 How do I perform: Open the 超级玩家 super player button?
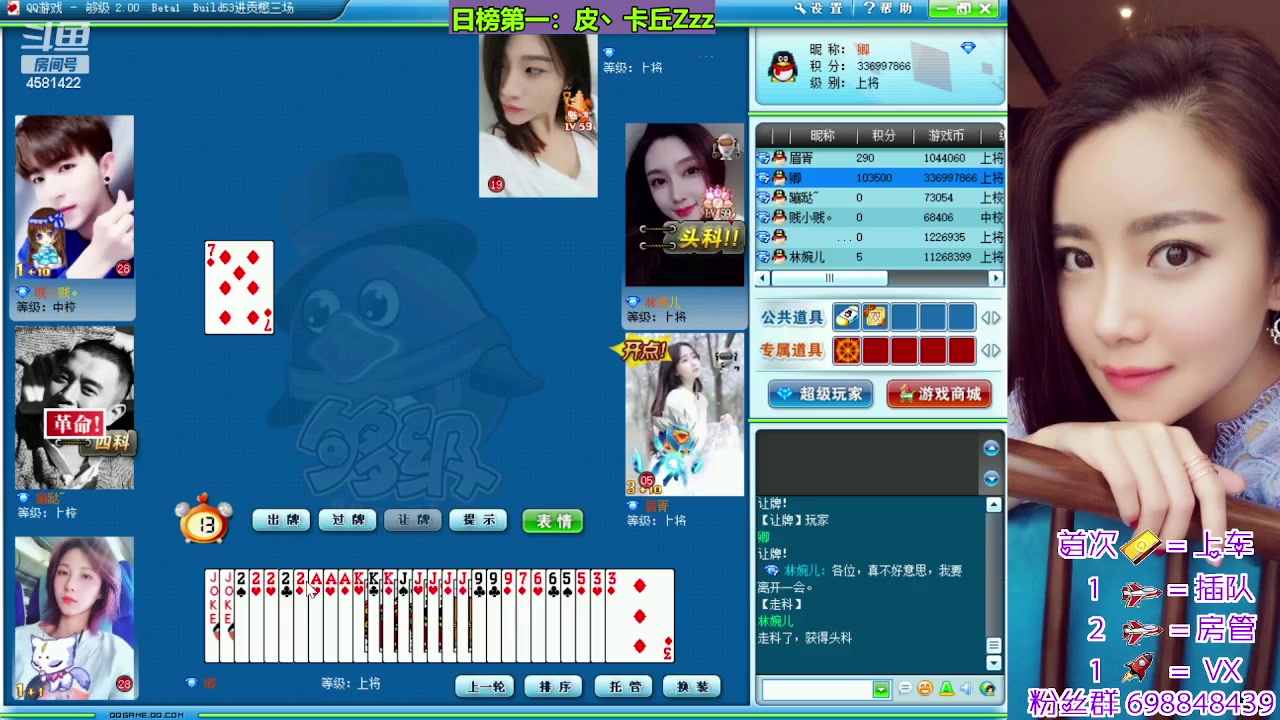point(820,394)
